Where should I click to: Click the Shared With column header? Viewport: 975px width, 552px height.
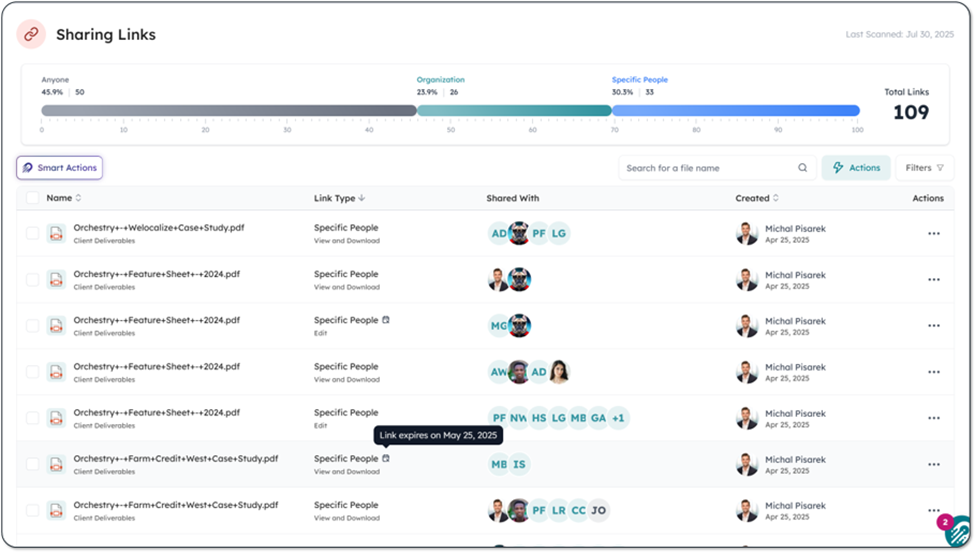click(x=512, y=198)
